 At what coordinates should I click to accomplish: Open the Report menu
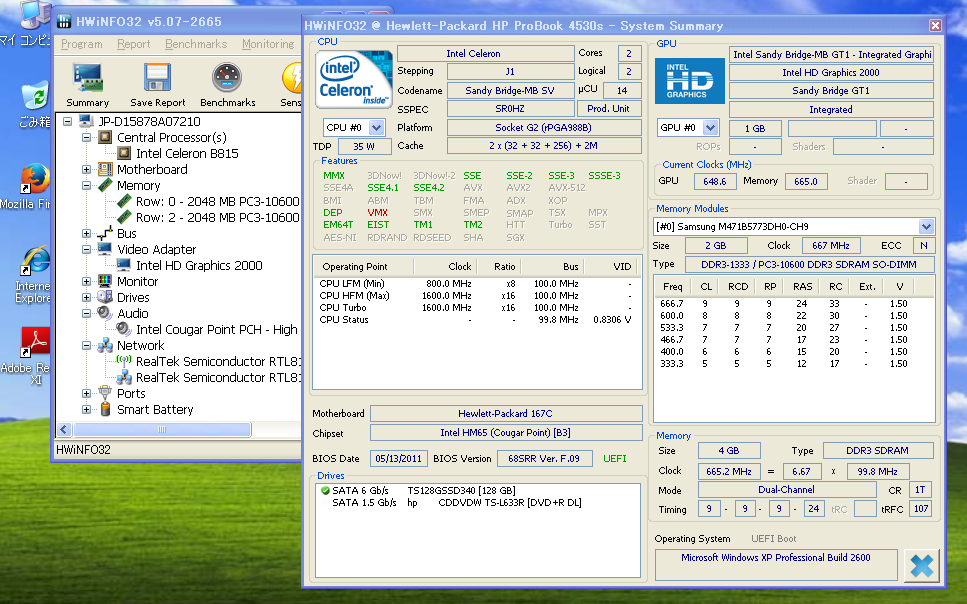tap(133, 44)
